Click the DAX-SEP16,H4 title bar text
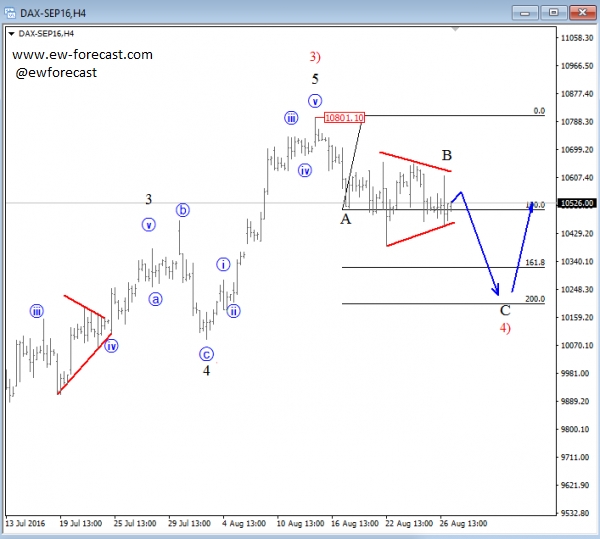 click(53, 13)
